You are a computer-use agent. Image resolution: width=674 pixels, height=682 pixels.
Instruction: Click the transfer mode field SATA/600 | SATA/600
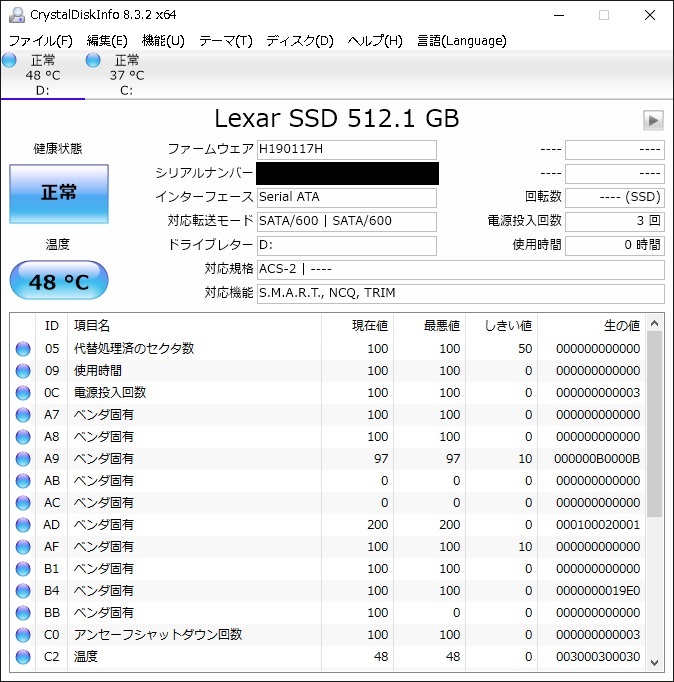(347, 221)
